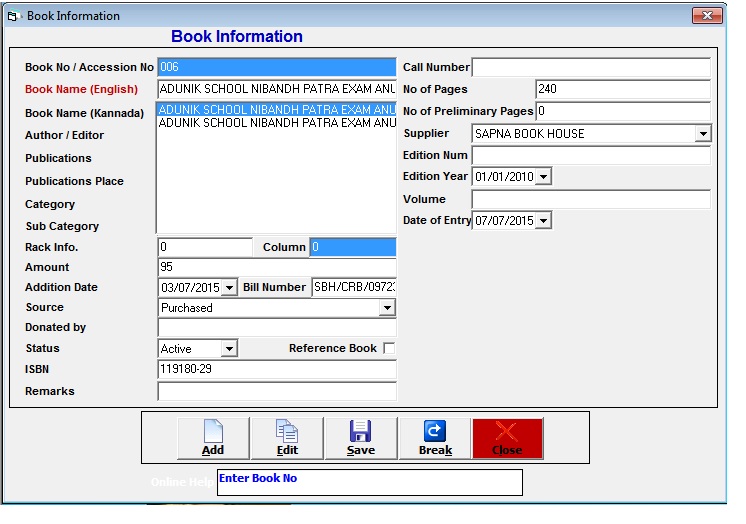Click the Amount input field

(277, 267)
